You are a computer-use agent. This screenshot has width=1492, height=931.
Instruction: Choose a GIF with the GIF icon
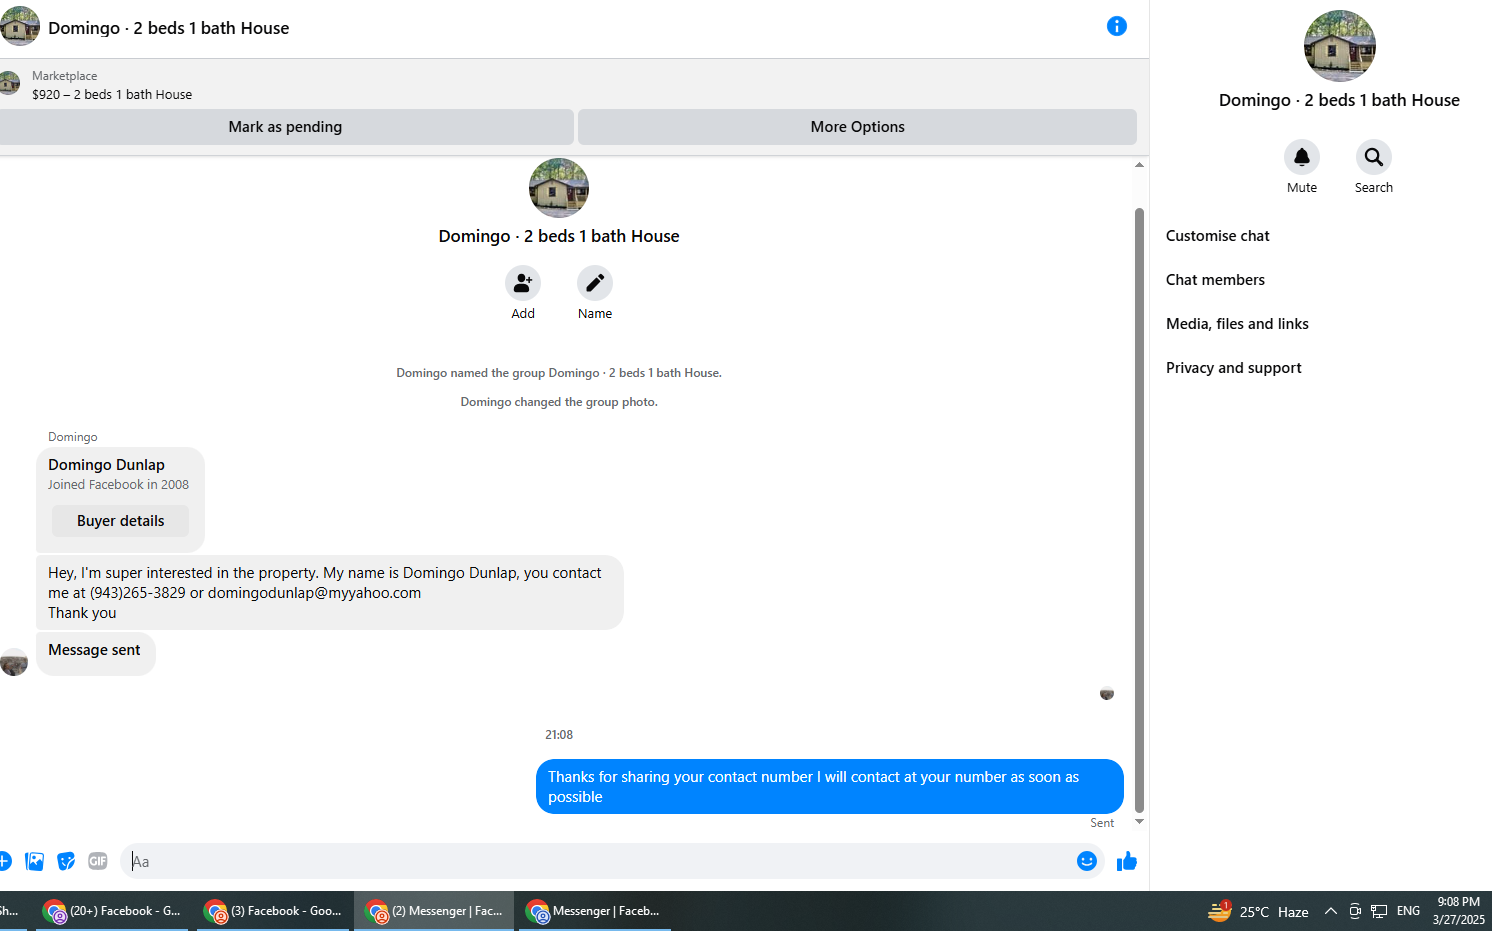(x=97, y=861)
